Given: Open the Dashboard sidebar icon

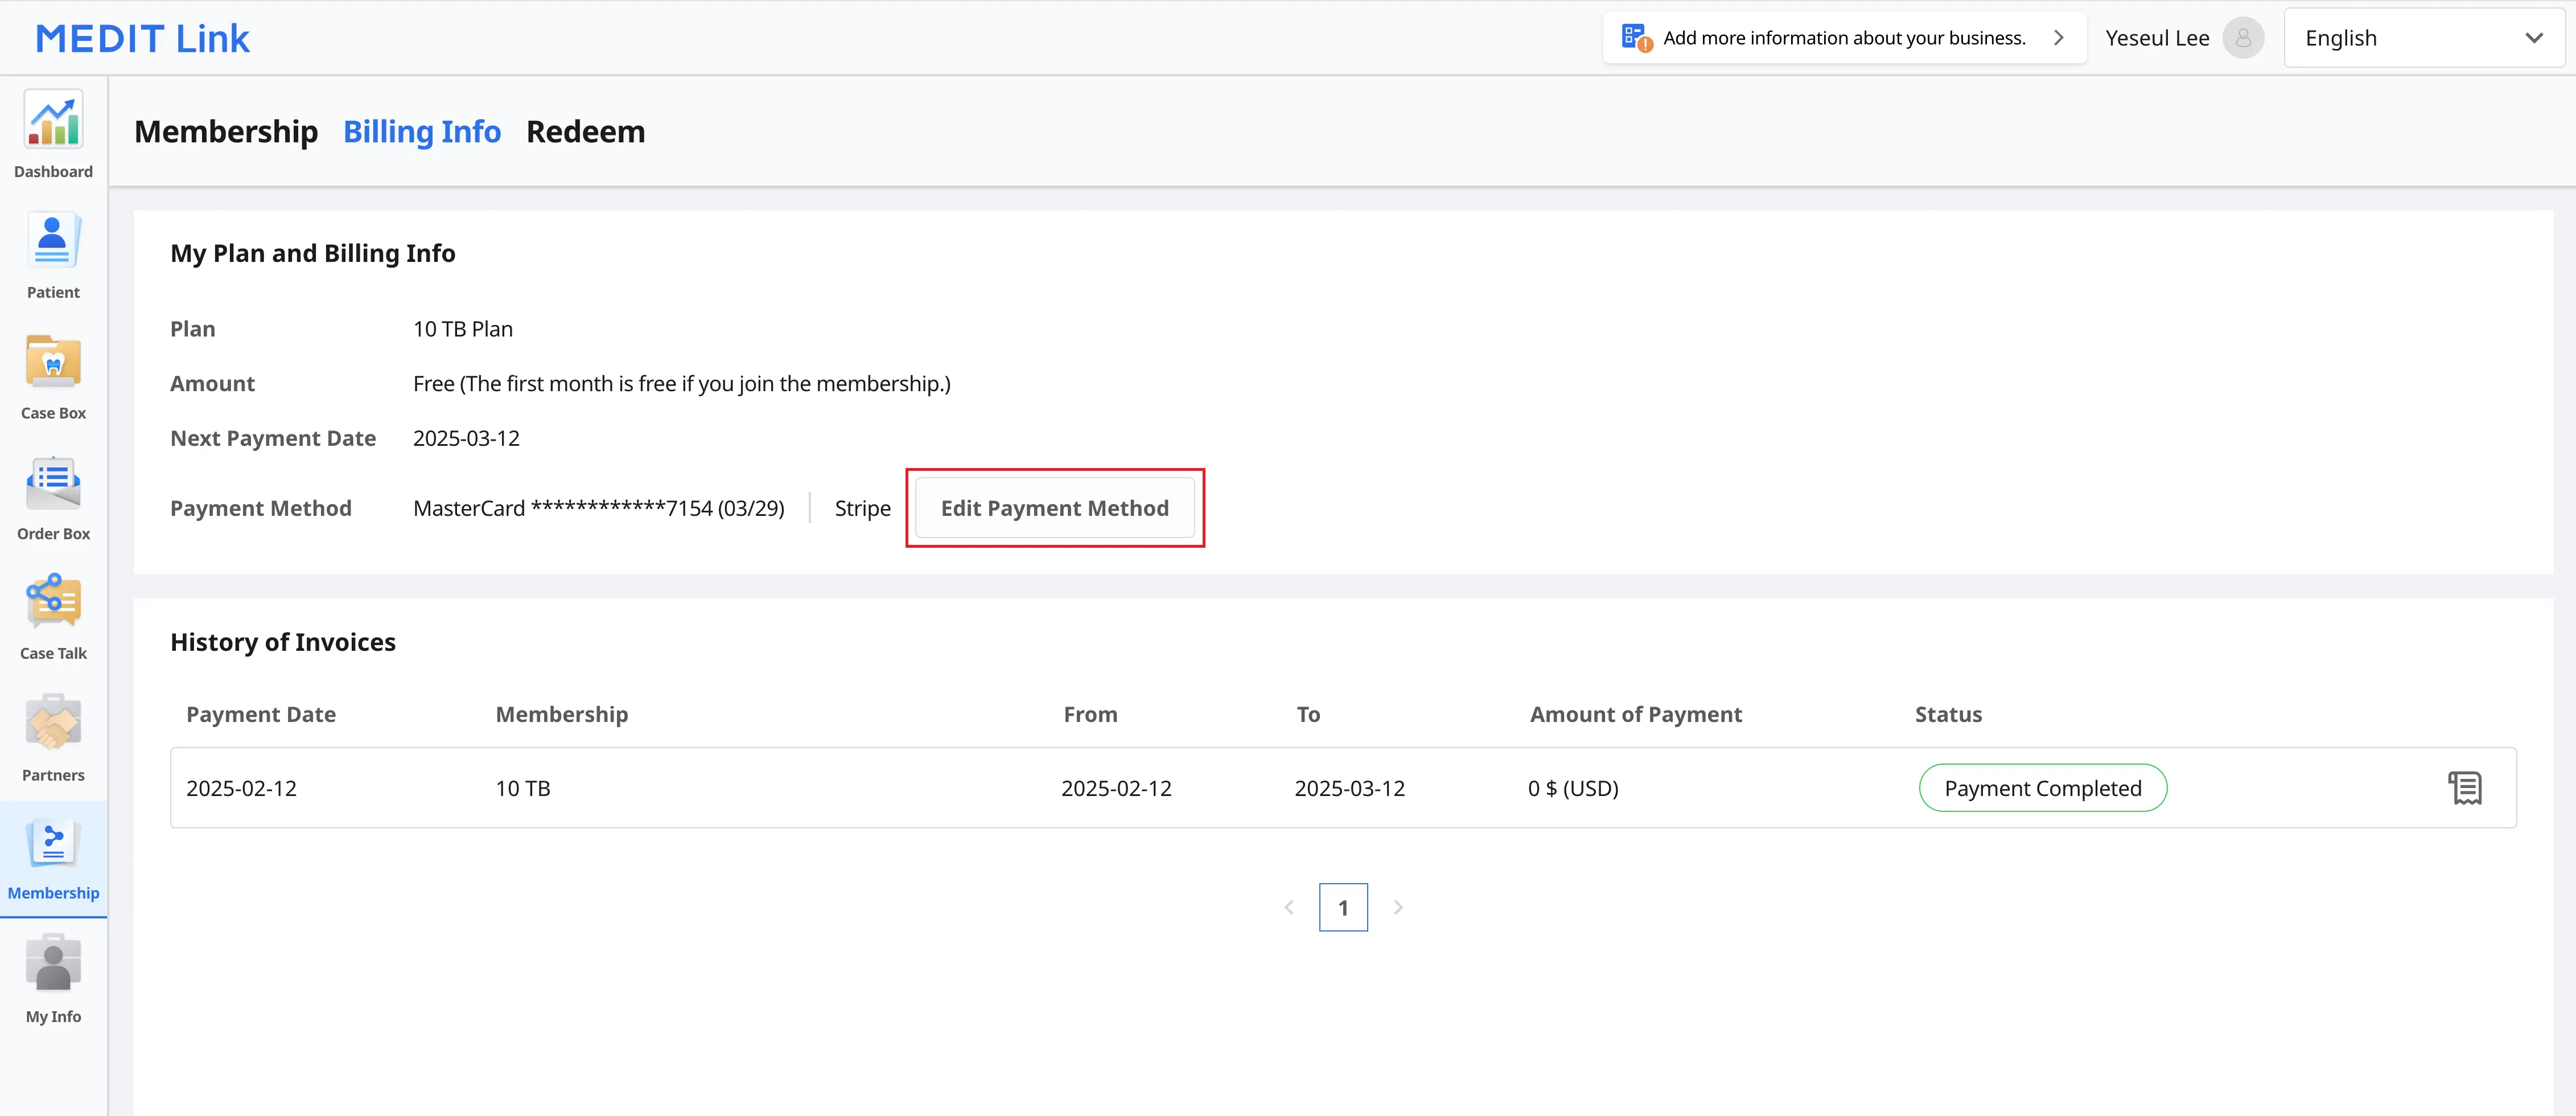Looking at the screenshot, I should [53, 120].
